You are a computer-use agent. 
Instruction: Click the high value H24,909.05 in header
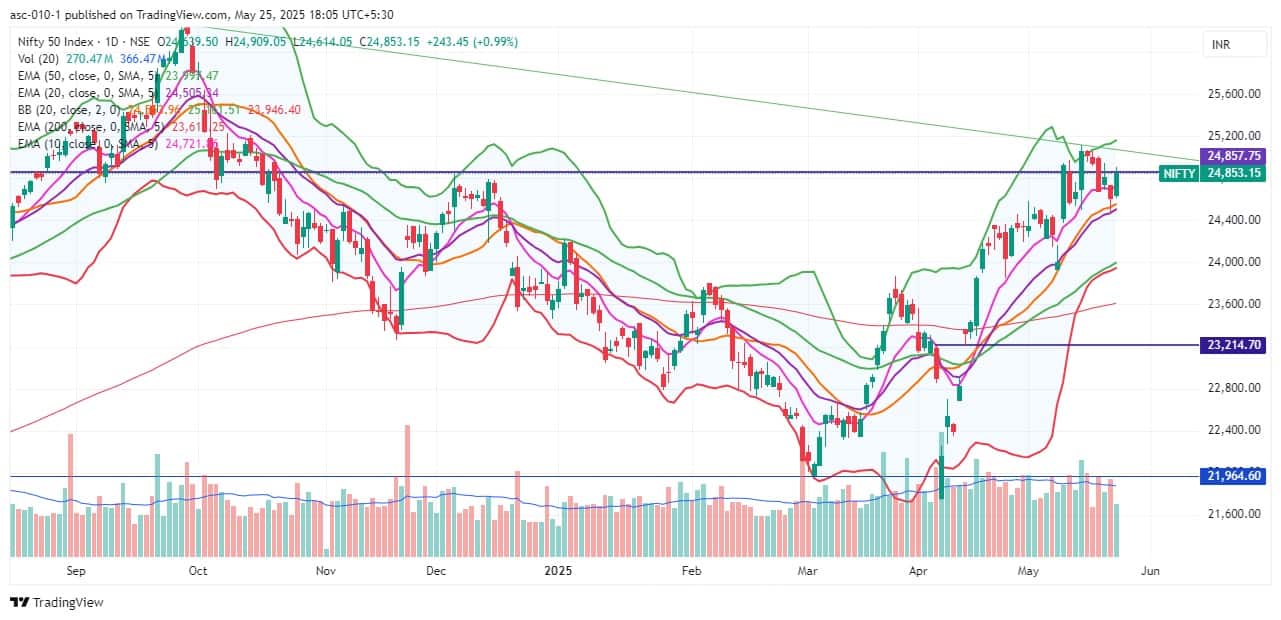pyautogui.click(x=255, y=42)
